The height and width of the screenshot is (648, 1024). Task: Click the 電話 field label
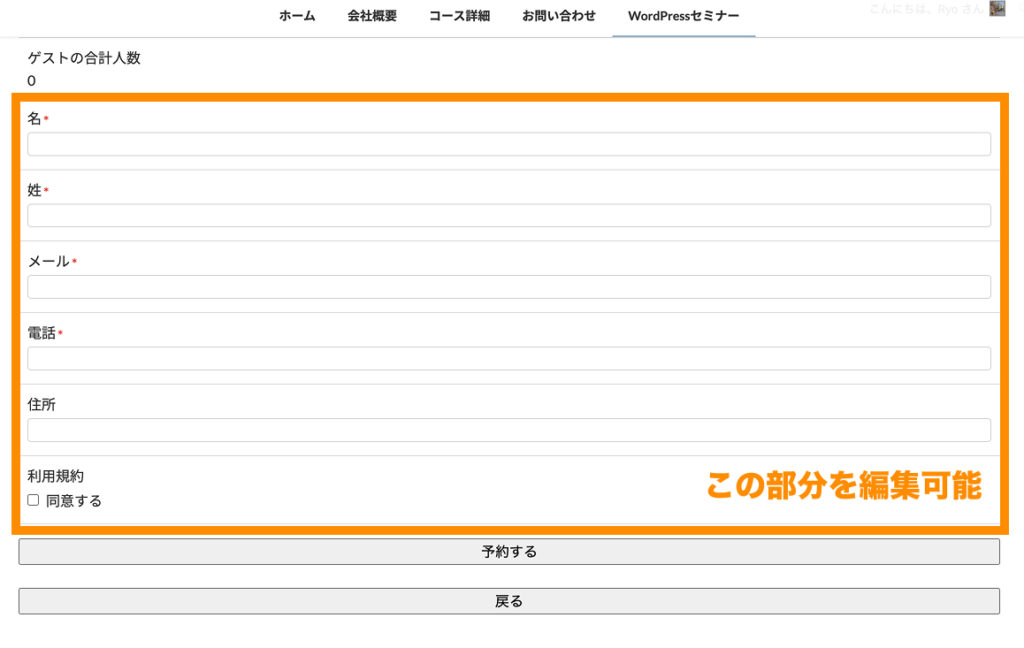(41, 333)
